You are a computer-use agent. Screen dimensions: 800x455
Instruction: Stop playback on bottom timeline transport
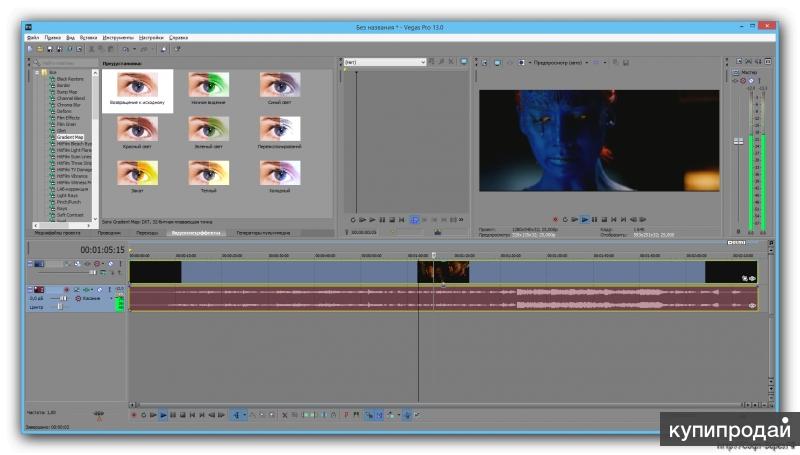[x=183, y=415]
